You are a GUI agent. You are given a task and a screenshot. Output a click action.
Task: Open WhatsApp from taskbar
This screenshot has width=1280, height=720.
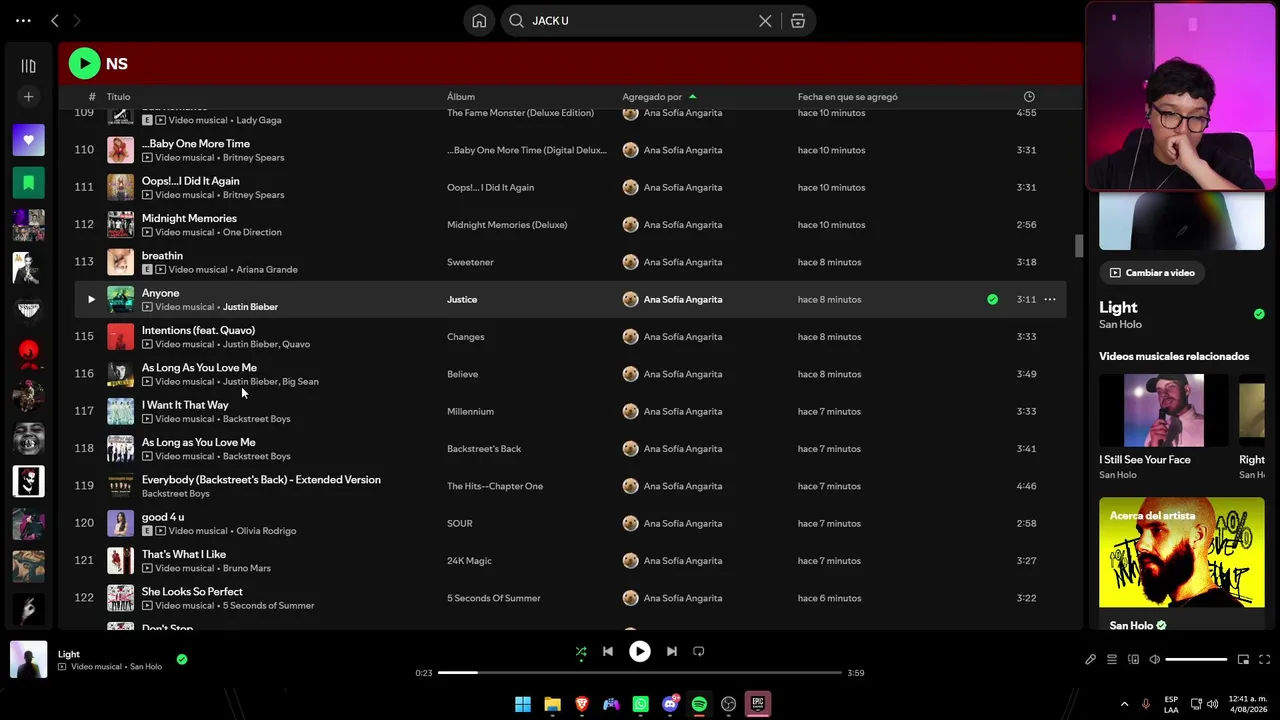pos(641,704)
